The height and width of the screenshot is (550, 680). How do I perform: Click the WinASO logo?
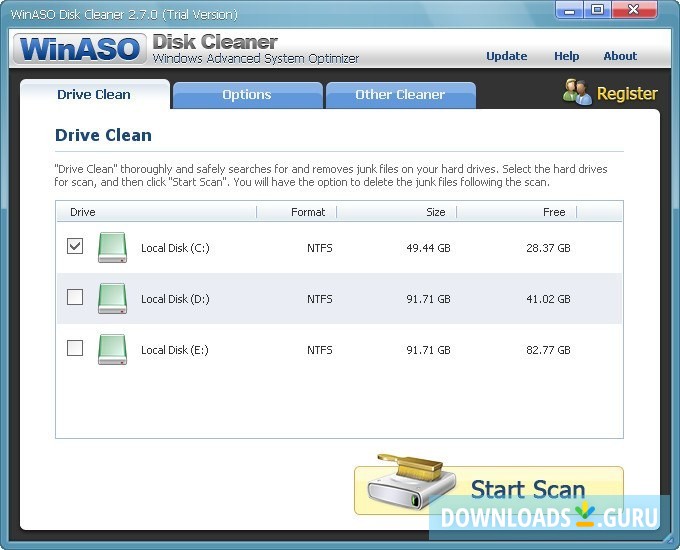pyautogui.click(x=79, y=49)
